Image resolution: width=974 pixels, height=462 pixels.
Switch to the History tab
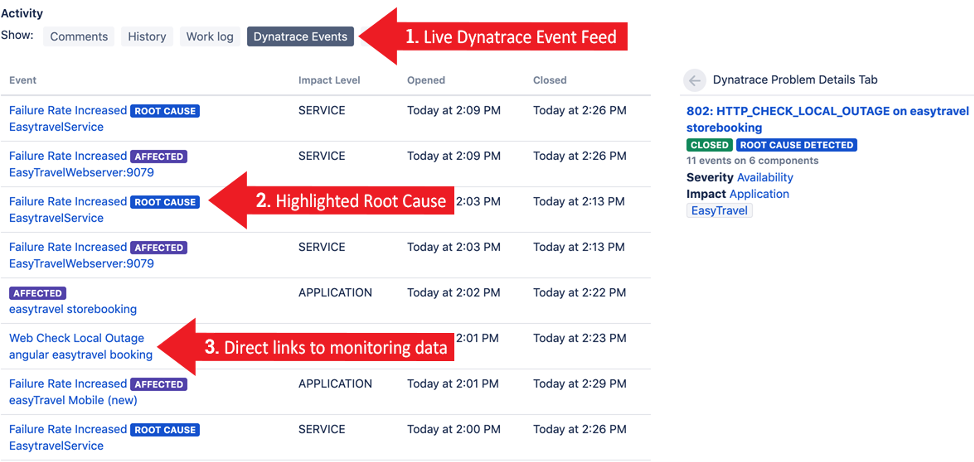tap(147, 37)
